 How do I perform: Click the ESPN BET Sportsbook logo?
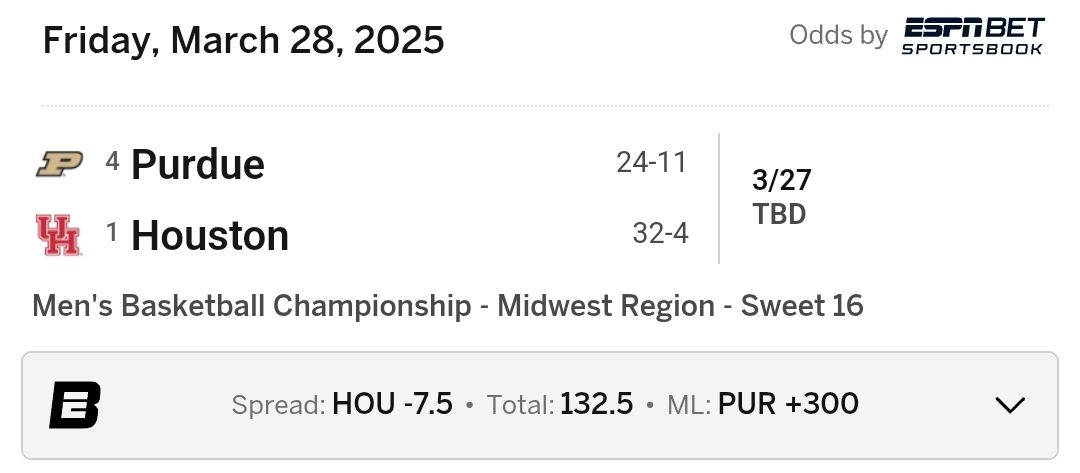(x=972, y=36)
